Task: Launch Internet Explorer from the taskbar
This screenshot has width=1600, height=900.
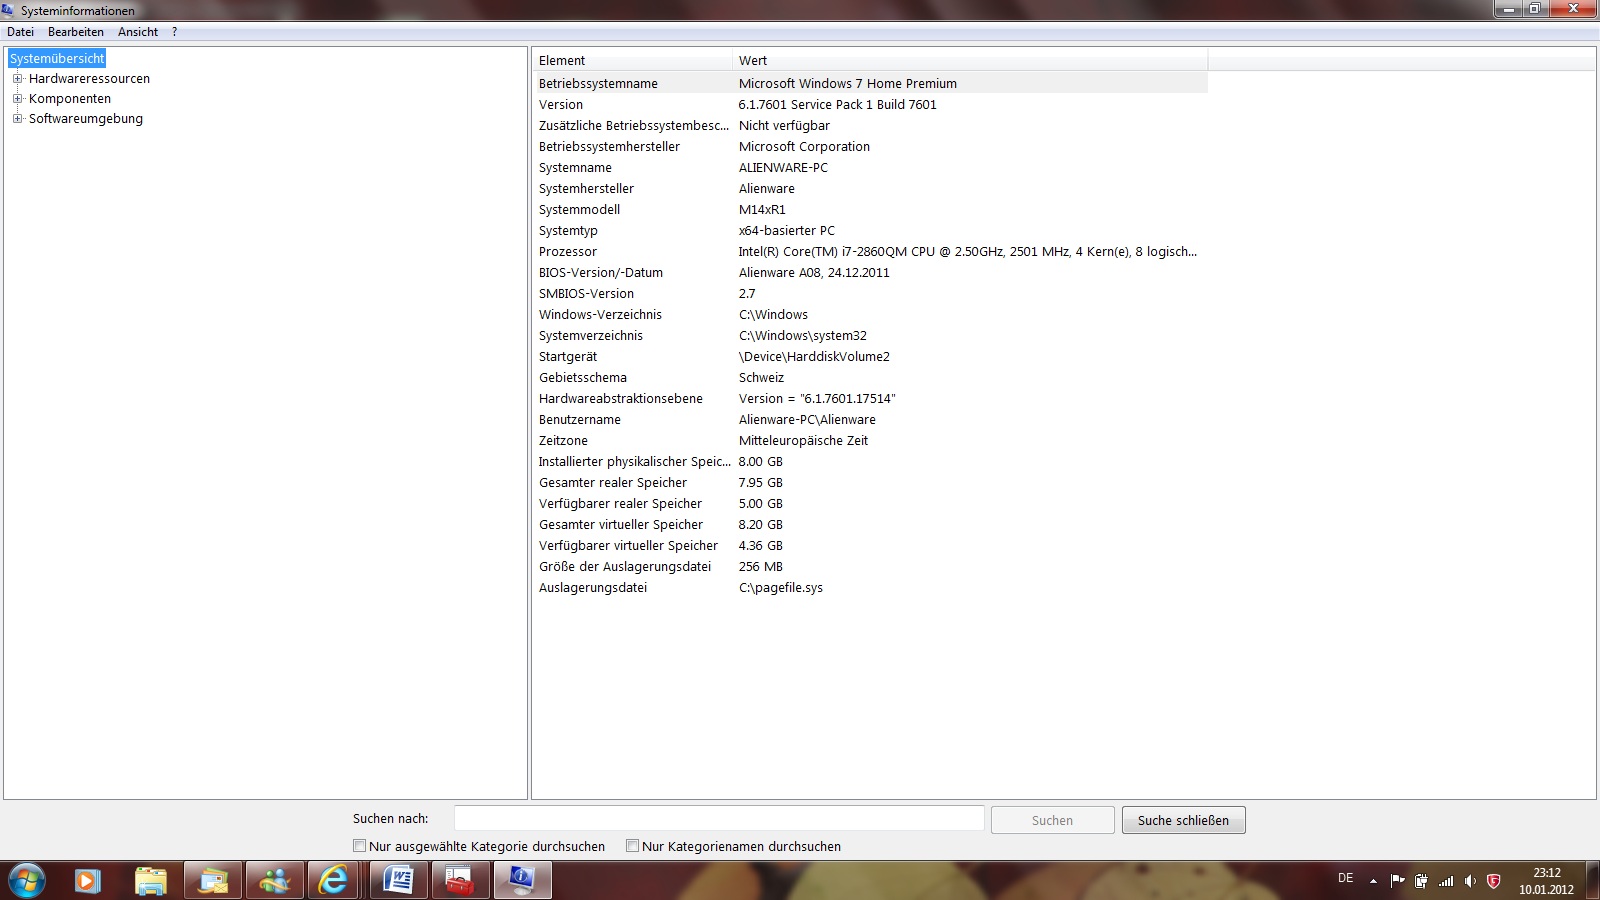Action: (x=333, y=881)
